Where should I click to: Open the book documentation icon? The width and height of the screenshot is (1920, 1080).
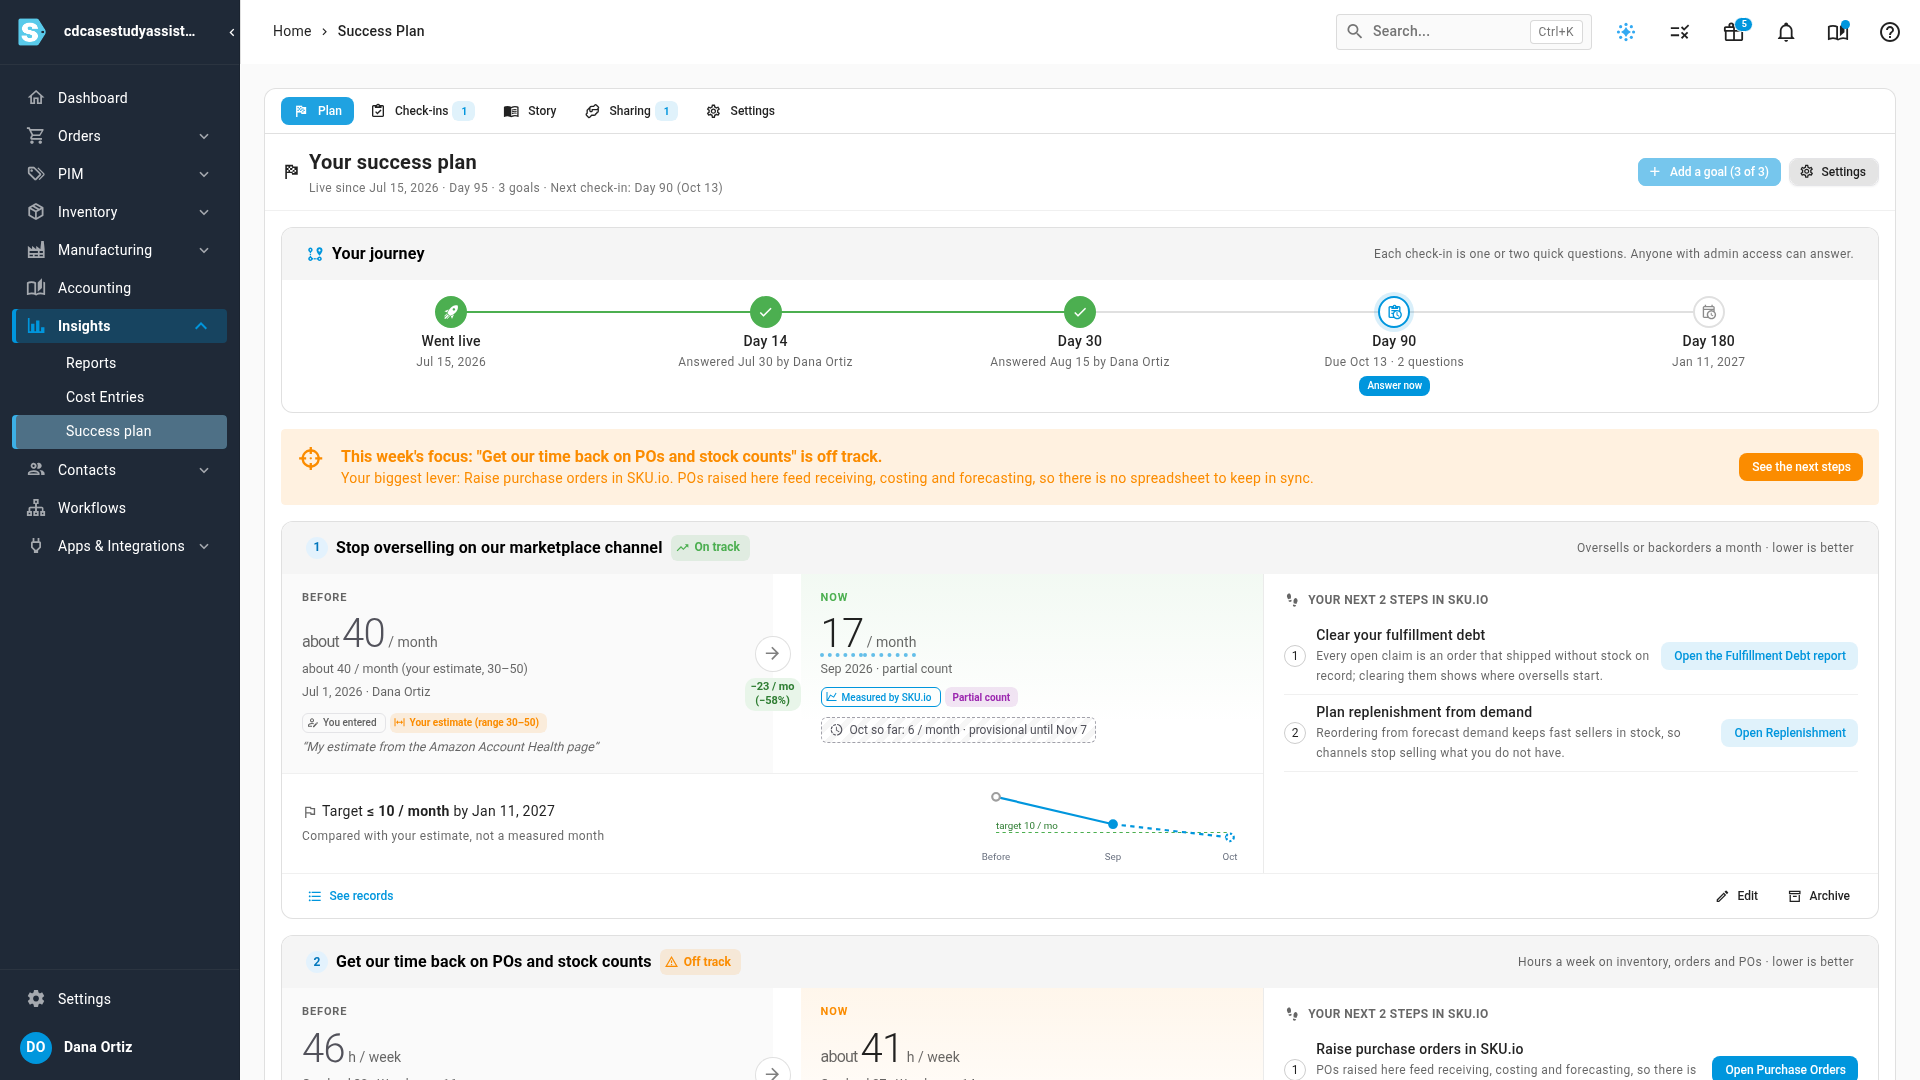tap(1838, 32)
